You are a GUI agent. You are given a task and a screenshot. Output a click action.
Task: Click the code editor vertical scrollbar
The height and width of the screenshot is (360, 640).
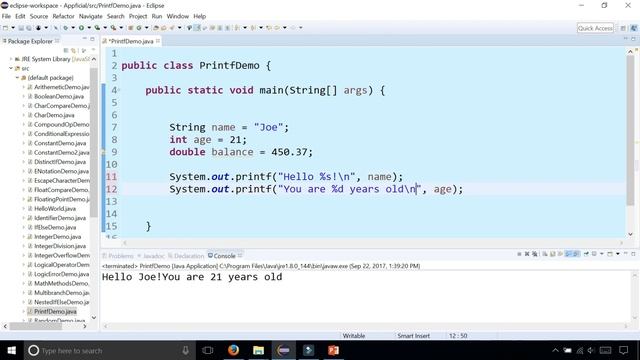(x=631, y=131)
